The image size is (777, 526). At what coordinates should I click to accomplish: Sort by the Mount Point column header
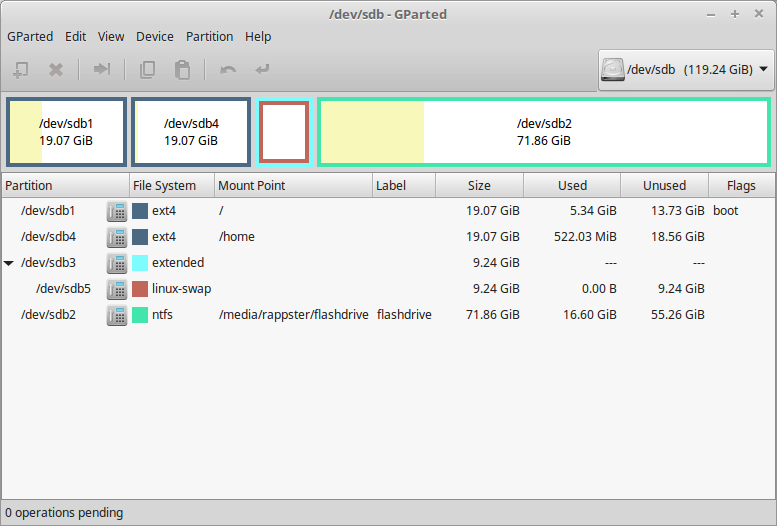tap(293, 185)
